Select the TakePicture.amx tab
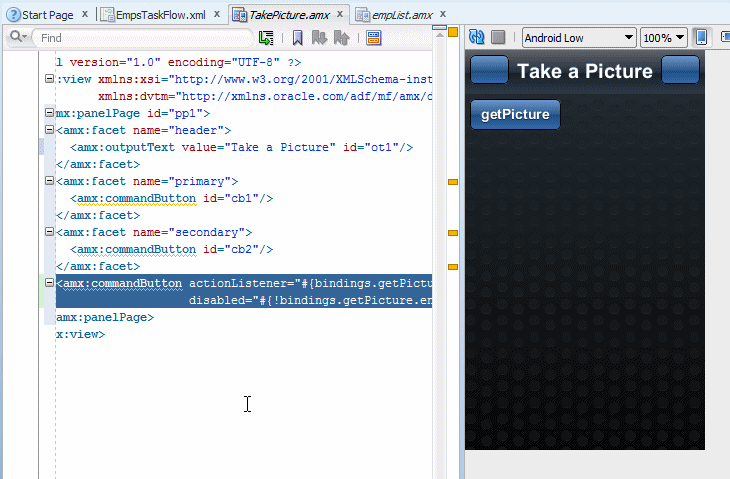Screen dimensions: 730x479 289,15
